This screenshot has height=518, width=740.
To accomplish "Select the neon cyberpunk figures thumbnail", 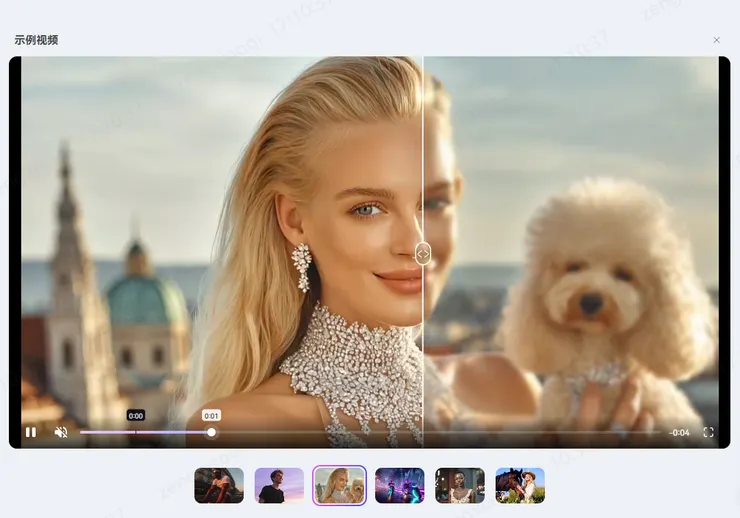I will coord(400,485).
